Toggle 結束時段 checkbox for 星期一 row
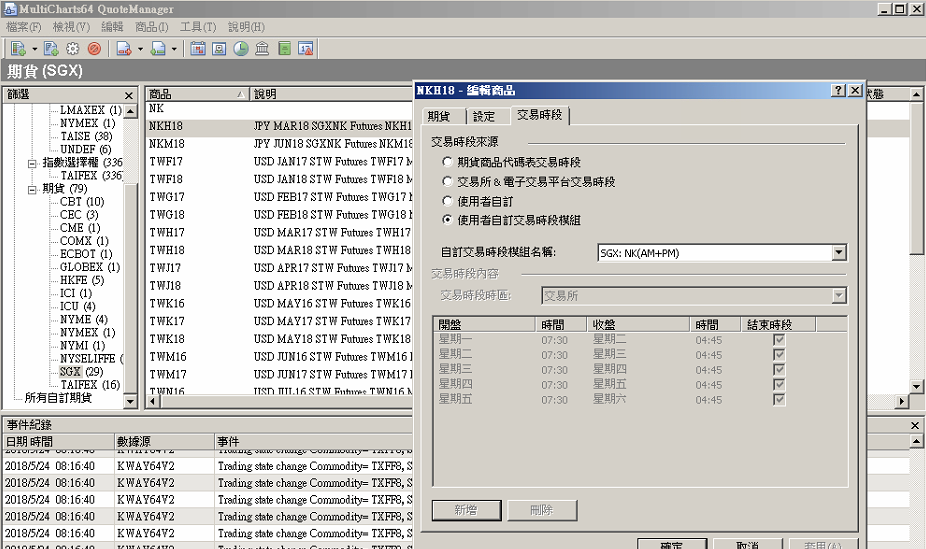The width and height of the screenshot is (926, 549). click(x=779, y=339)
